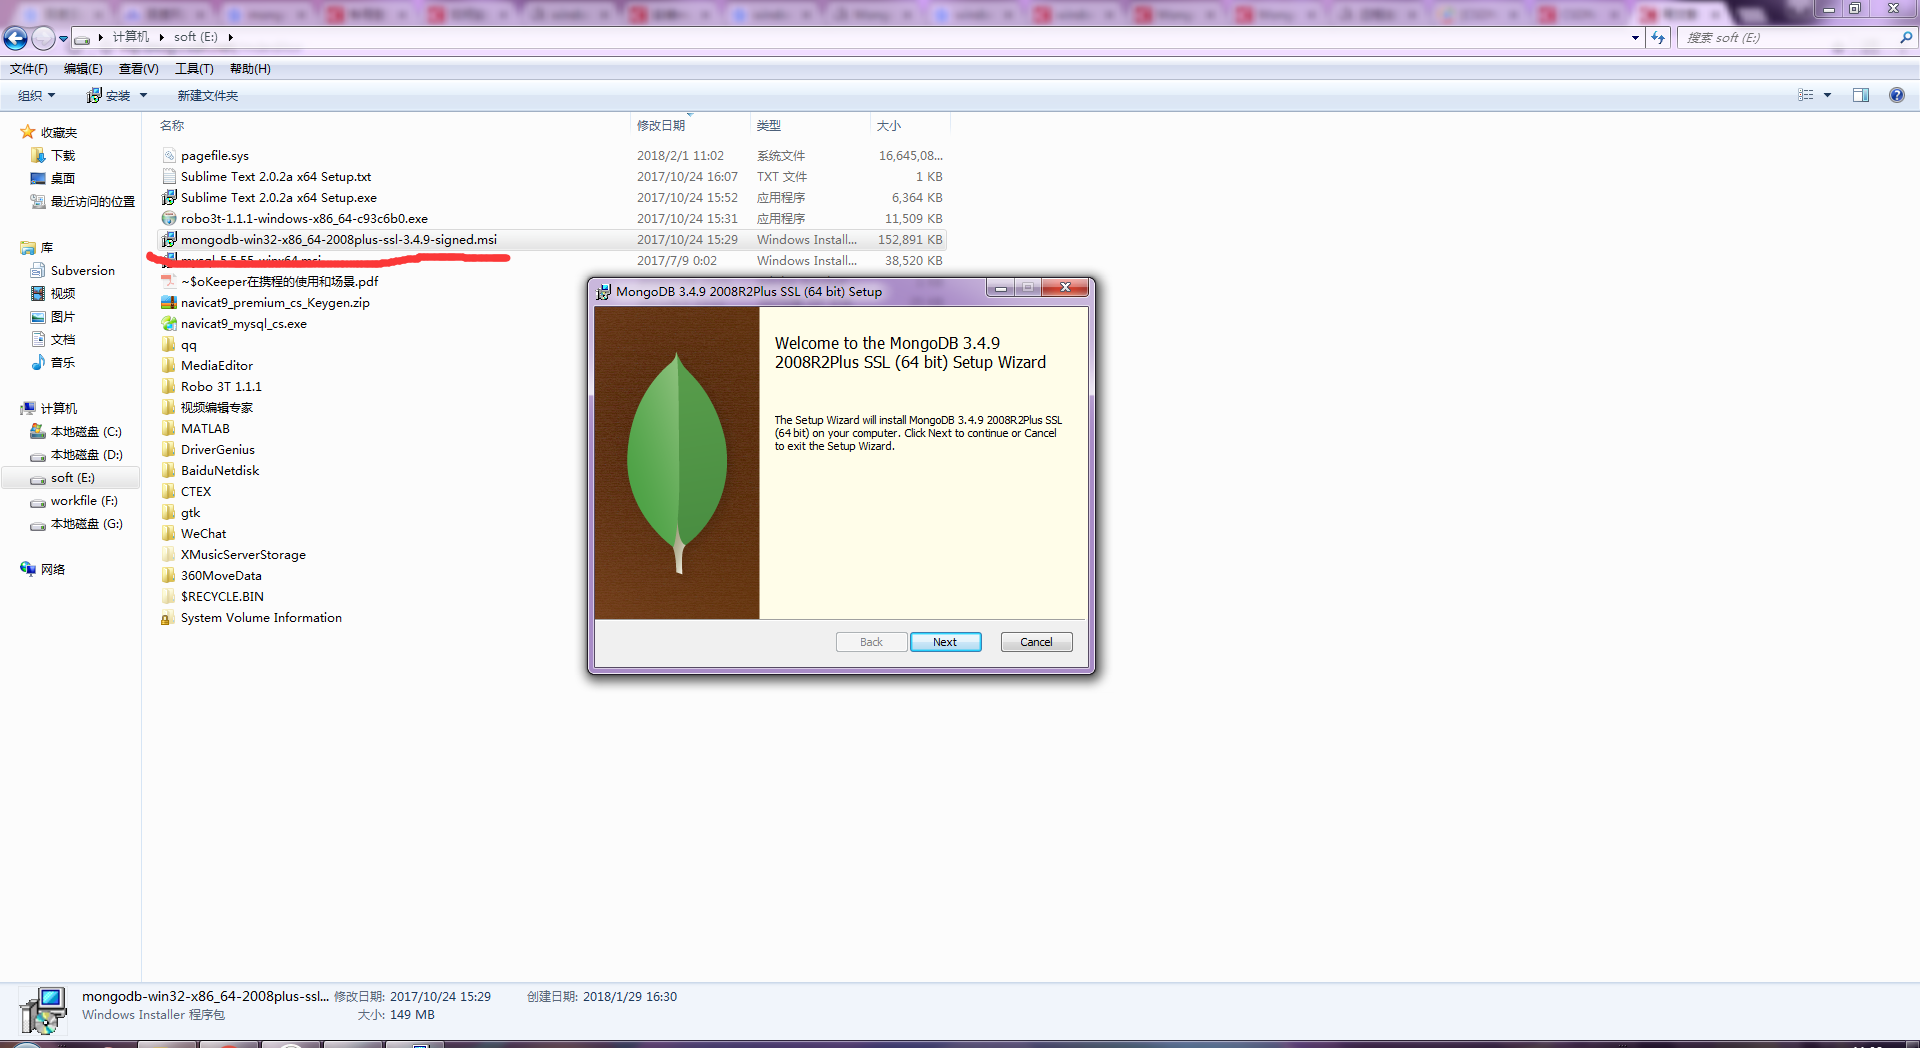Select the Robo 3T 1.1.1 folder icon
The image size is (1920, 1048).
point(169,387)
